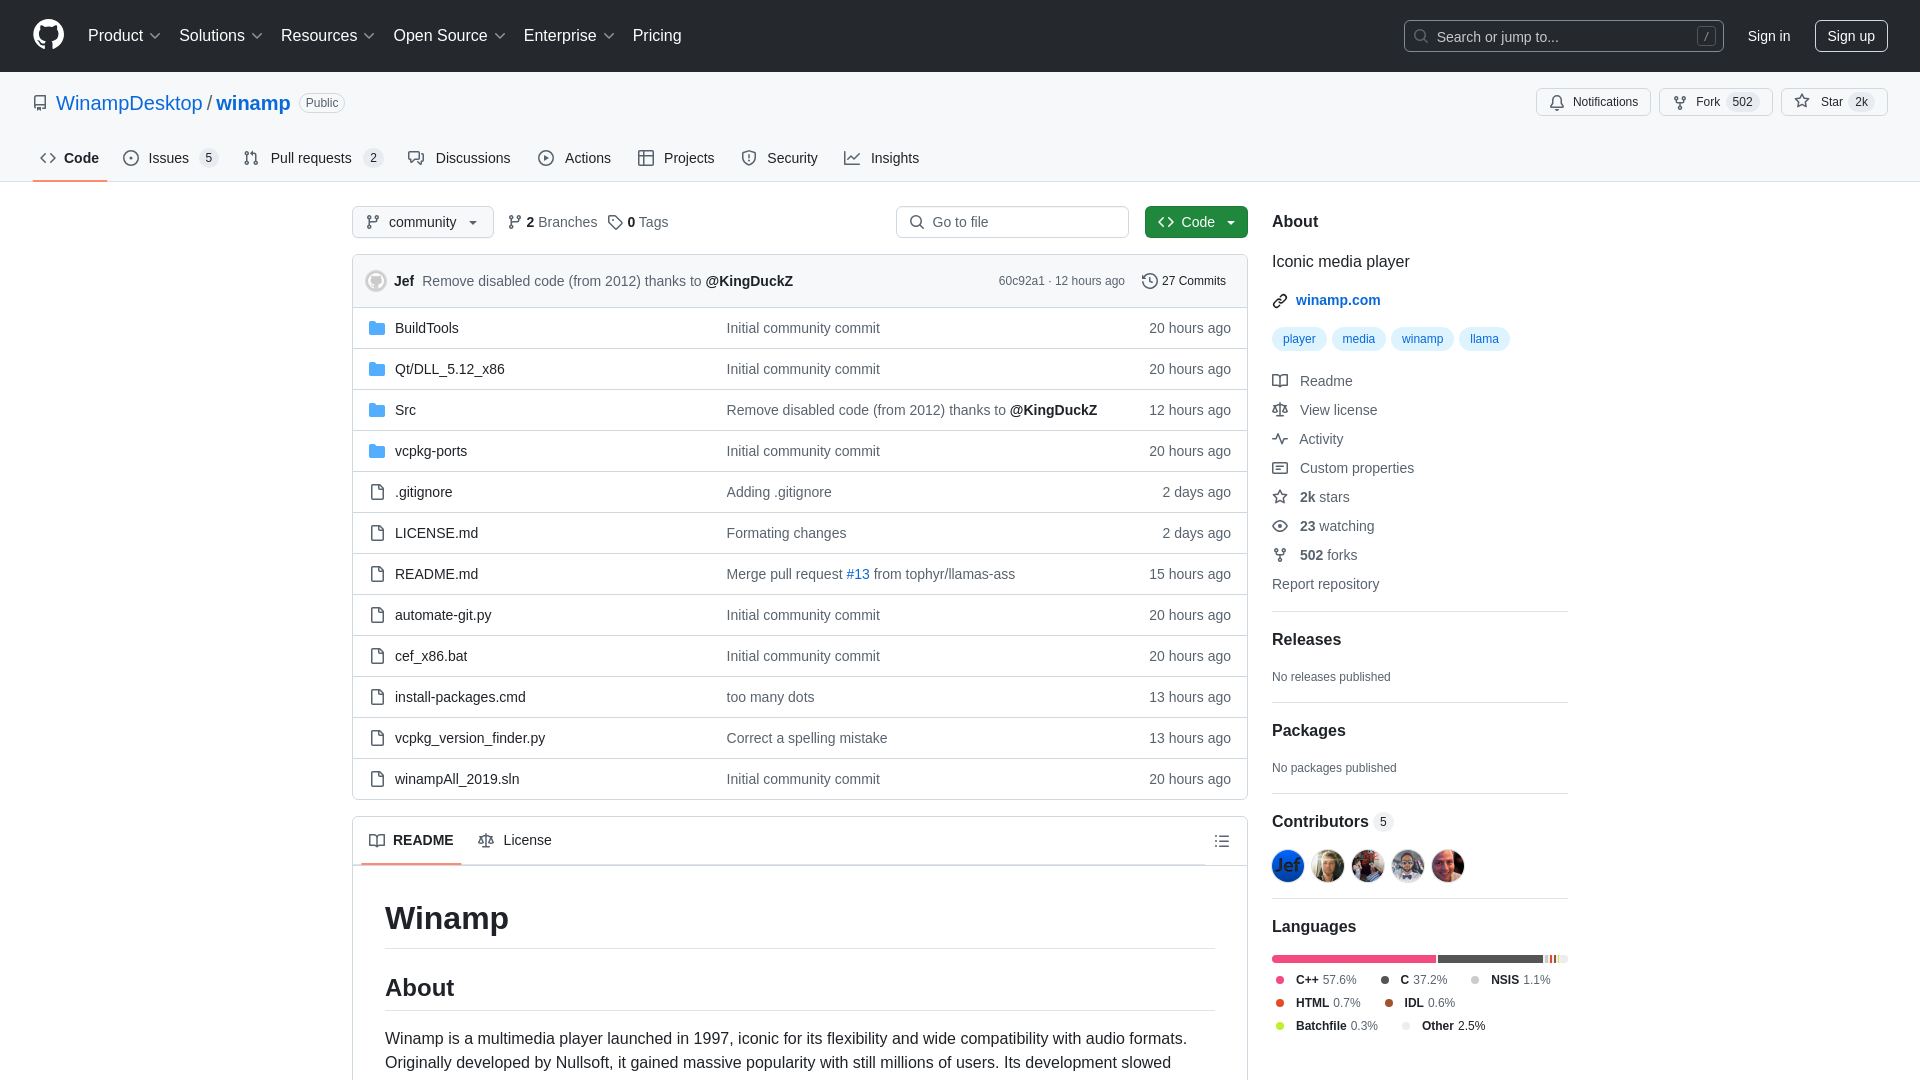The height and width of the screenshot is (1080, 1920).
Task: Click the Actions play icon
Action: pos(546,157)
